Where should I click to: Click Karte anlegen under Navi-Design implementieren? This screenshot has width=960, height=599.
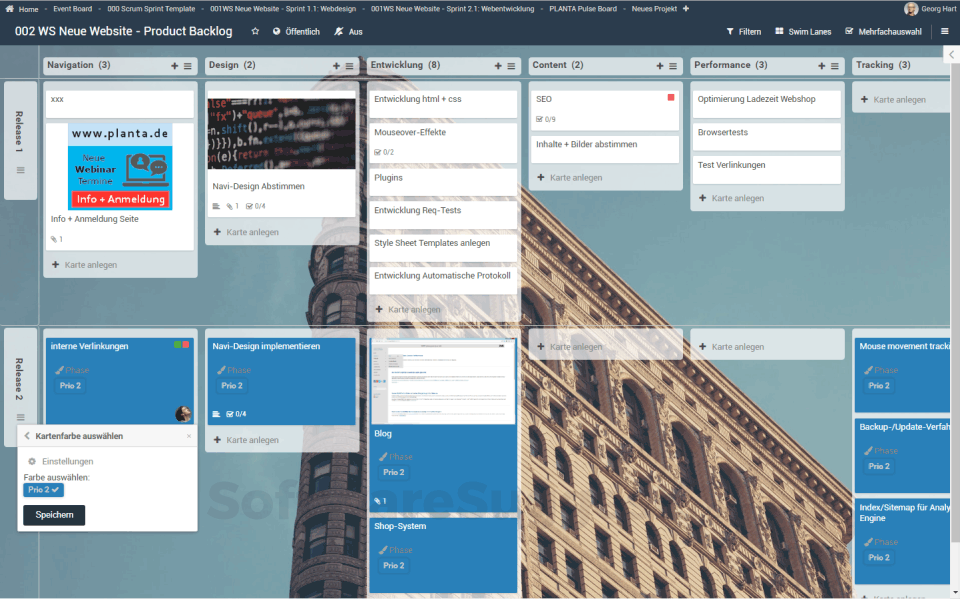[x=246, y=440]
